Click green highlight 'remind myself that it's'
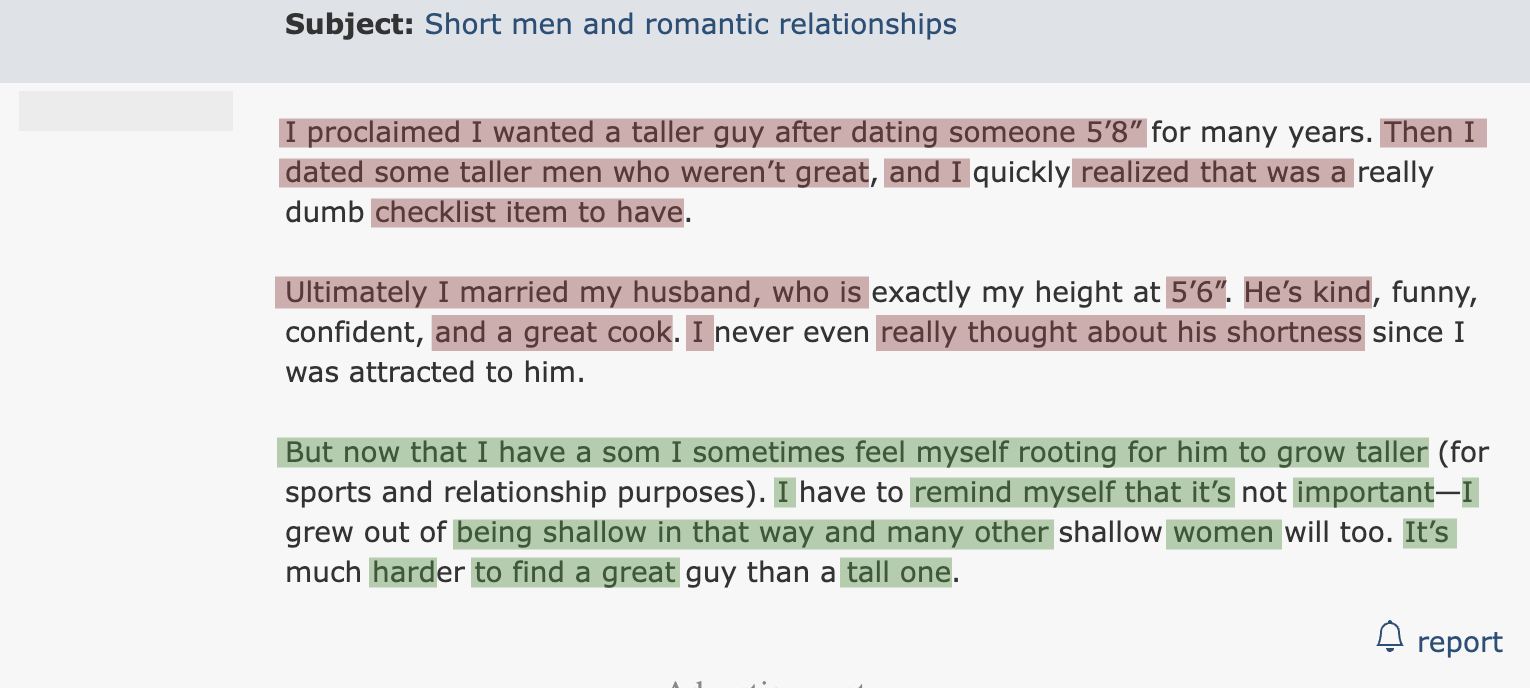 pyautogui.click(x=1073, y=492)
